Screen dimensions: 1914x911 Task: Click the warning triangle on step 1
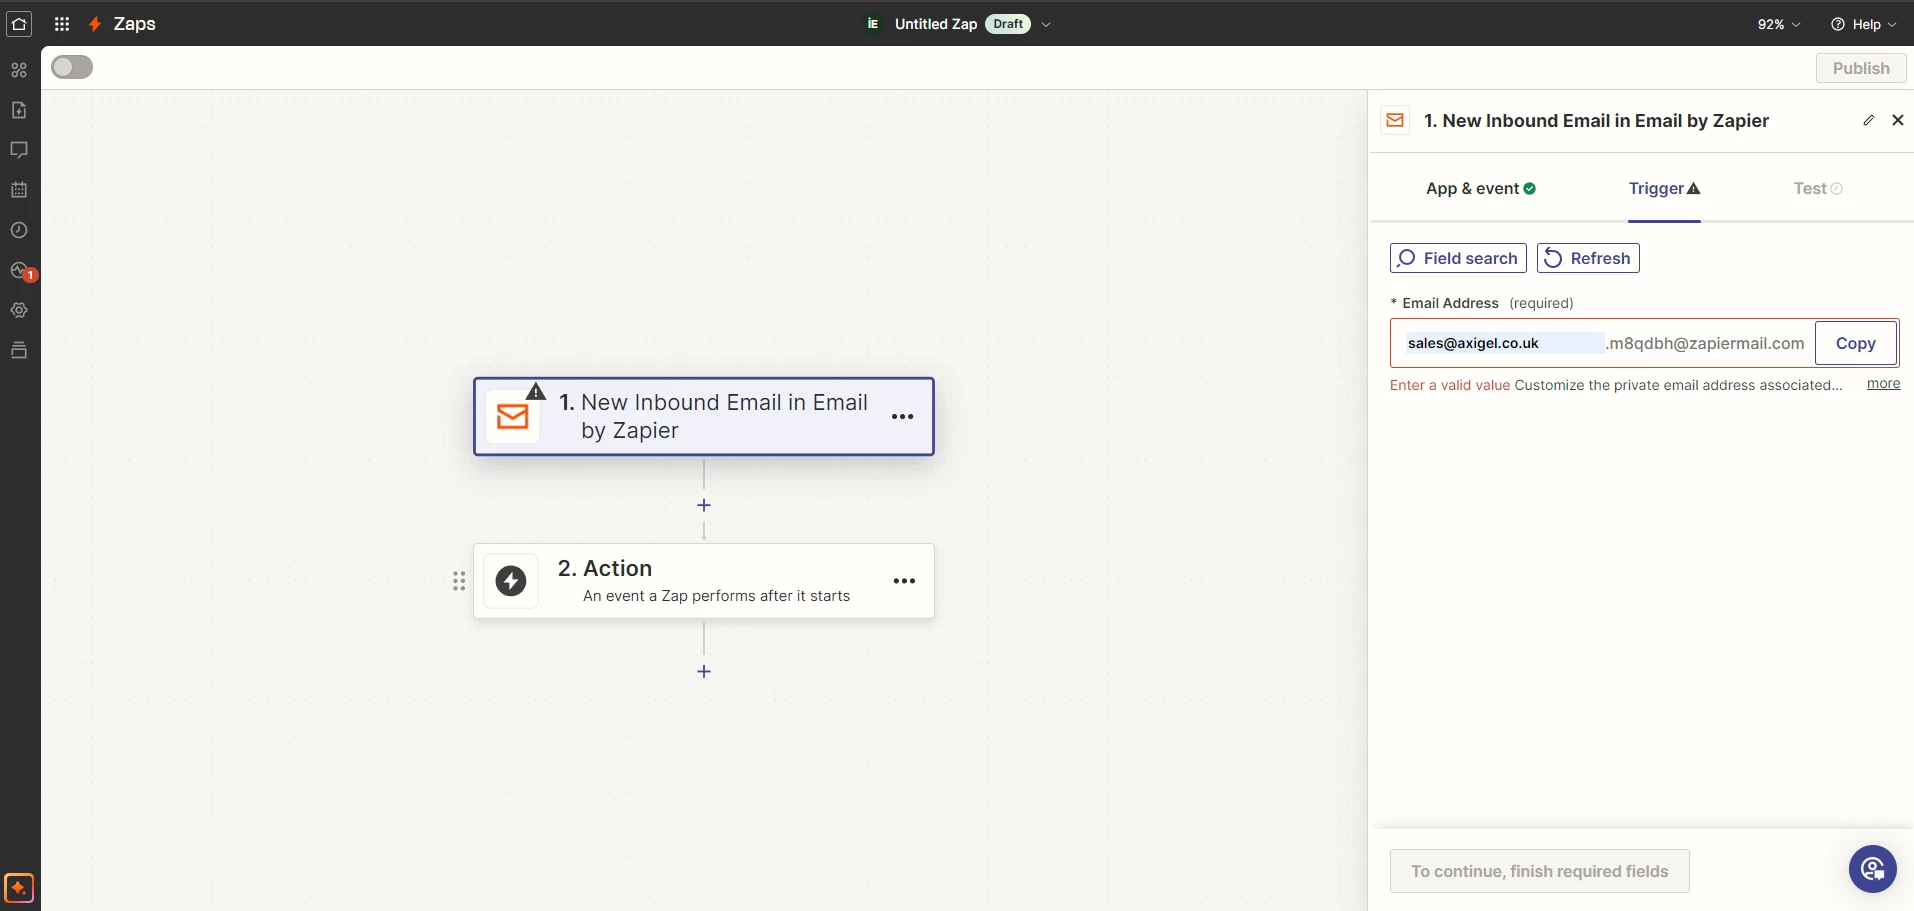[x=536, y=391]
